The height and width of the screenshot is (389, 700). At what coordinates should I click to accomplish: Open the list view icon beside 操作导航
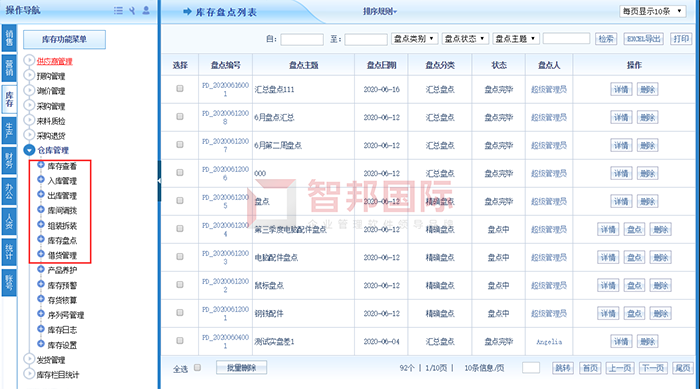(118, 10)
